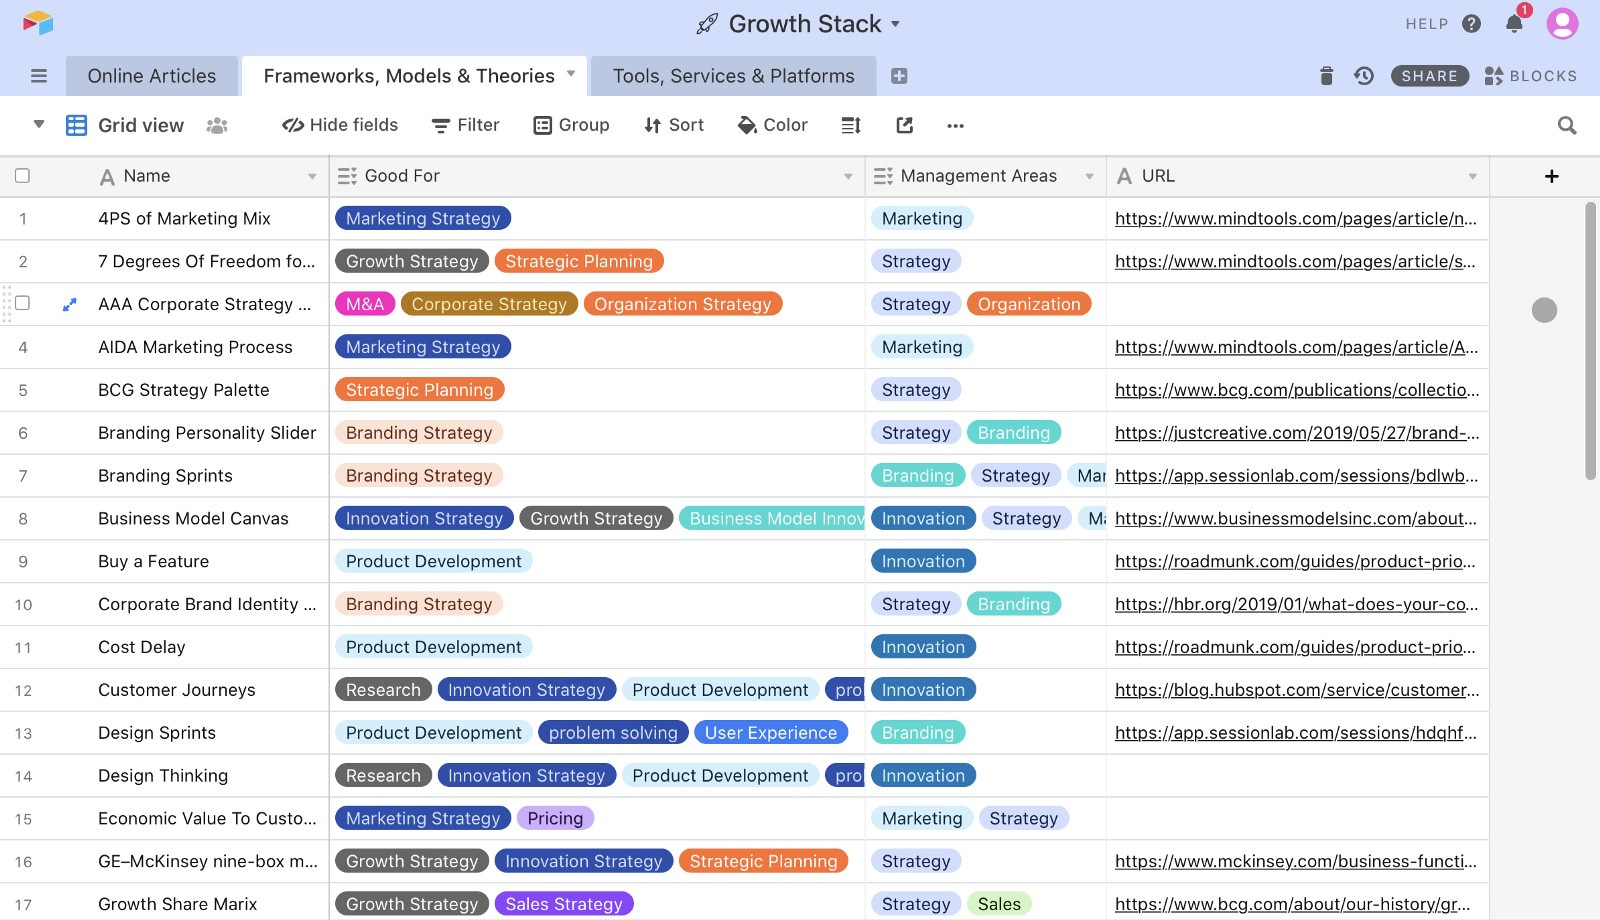1600x920 pixels.
Task: Open the Good For column dropdown
Action: (x=848, y=177)
